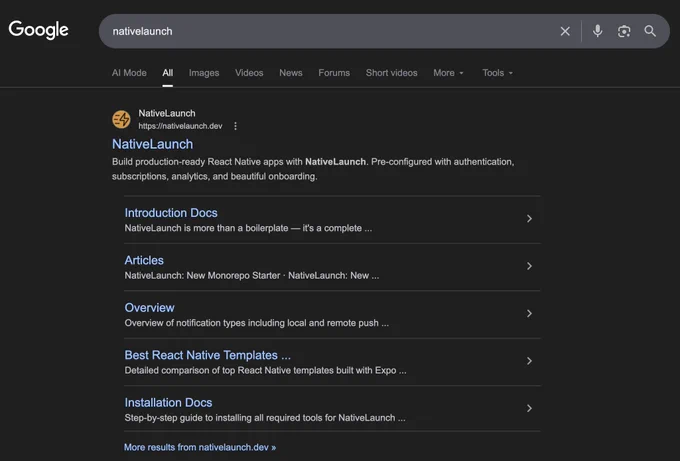Click the chevron on Introduction Docs row

tap(529, 219)
